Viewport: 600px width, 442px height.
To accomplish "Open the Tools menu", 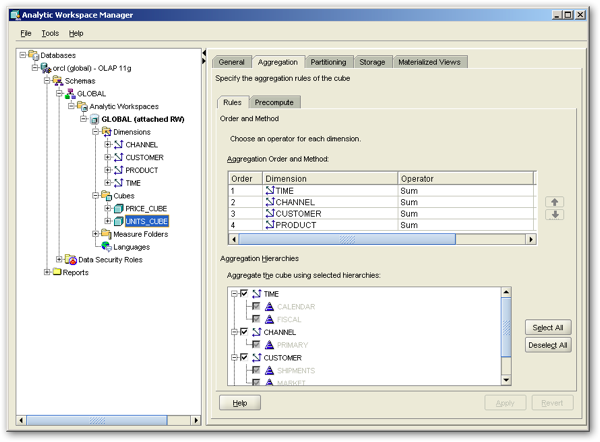I will pyautogui.click(x=50, y=33).
